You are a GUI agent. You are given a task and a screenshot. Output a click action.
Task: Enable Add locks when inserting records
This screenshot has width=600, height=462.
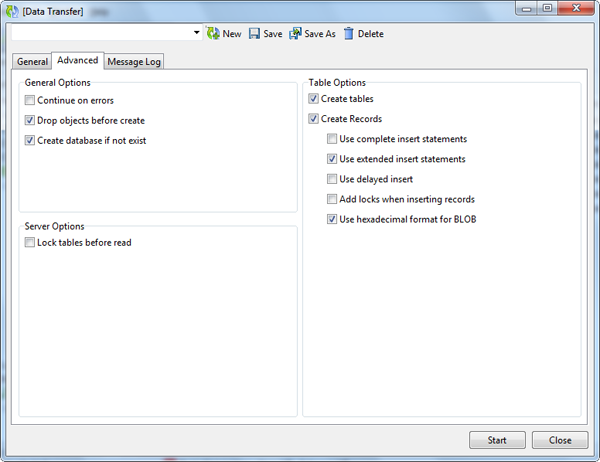332,199
